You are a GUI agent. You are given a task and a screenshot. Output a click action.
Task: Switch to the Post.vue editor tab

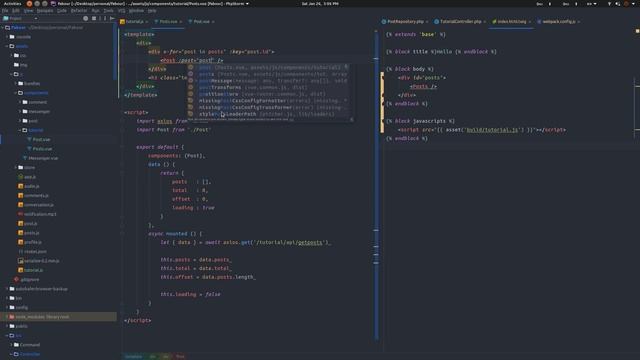tap(201, 22)
